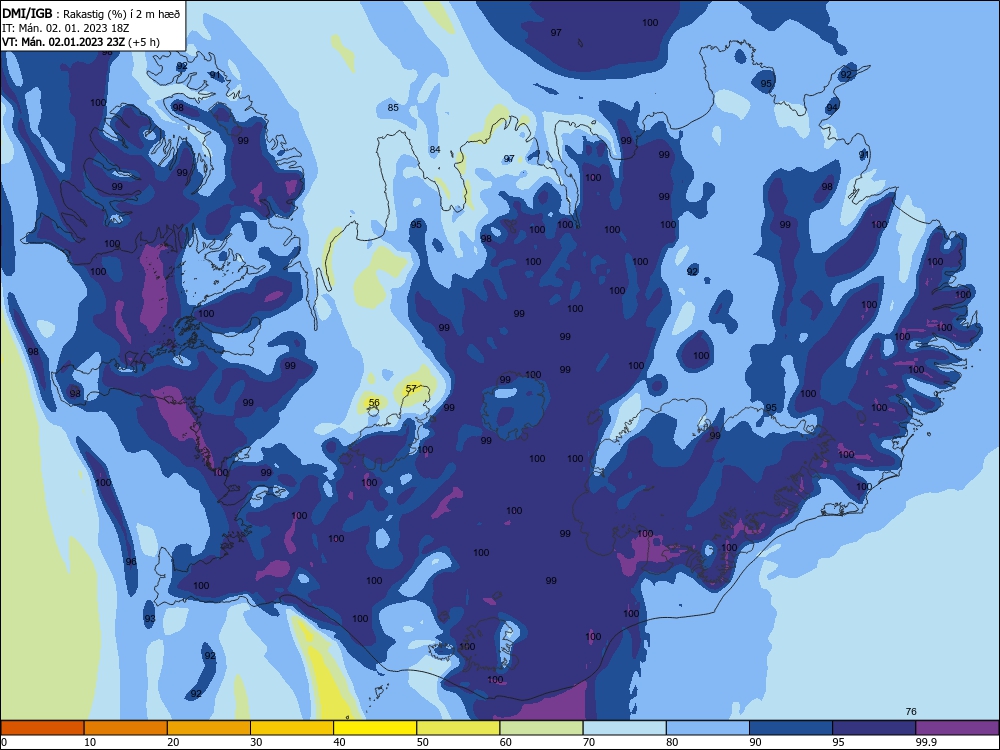The width and height of the screenshot is (1000, 750).
Task: Click the 'IT: Mán. 02. 01. 2023 18Z' line
Action: tap(66, 28)
